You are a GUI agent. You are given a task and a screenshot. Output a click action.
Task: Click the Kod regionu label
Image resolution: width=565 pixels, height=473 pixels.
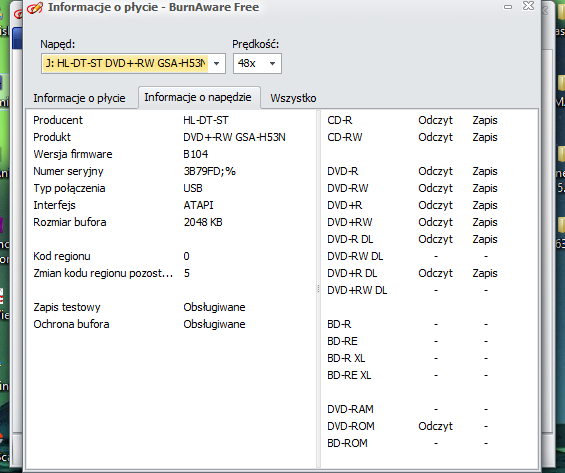point(62,256)
